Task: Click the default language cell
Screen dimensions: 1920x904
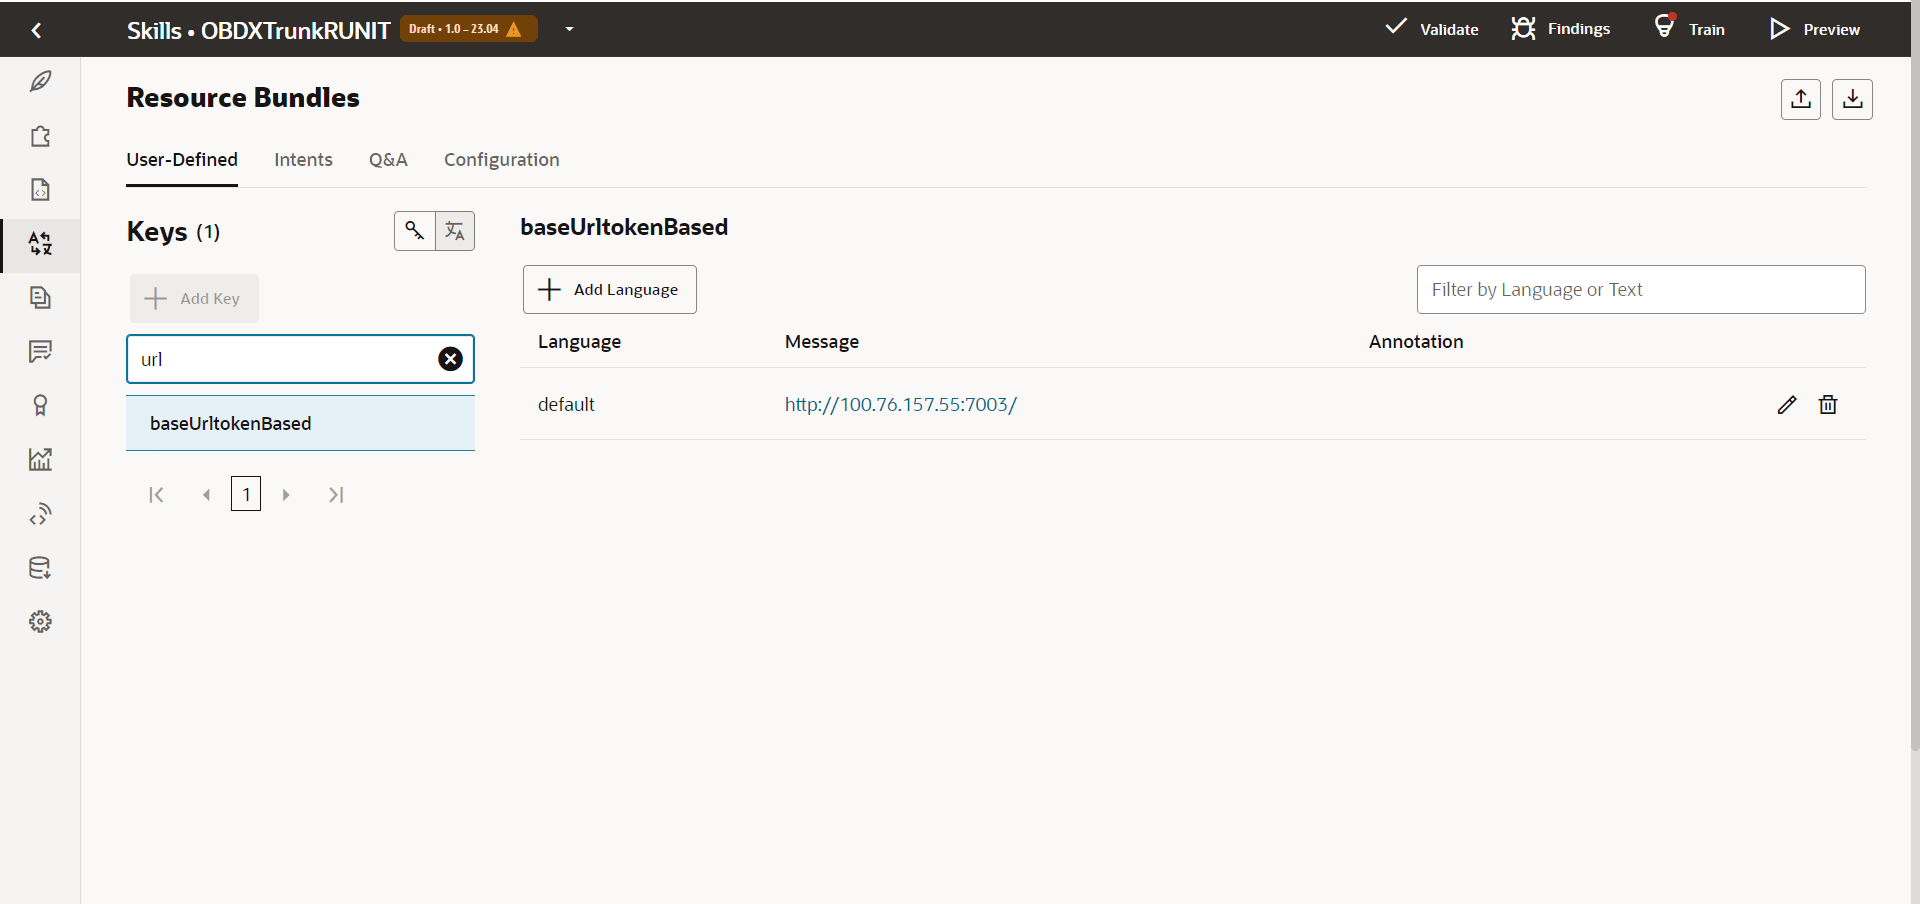Action: coord(566,405)
